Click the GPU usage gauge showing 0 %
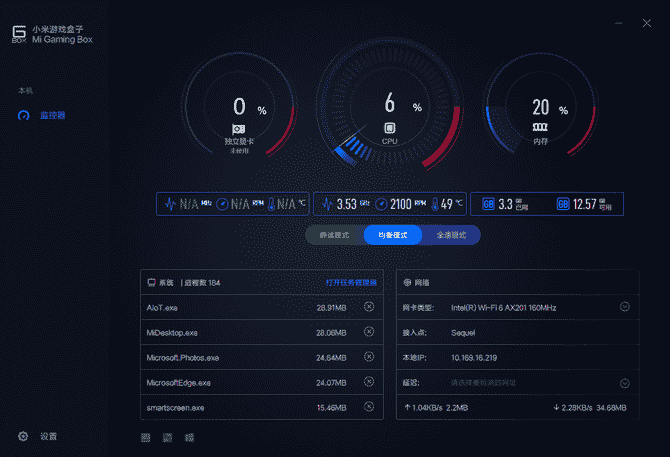The height and width of the screenshot is (457, 670). pyautogui.click(x=239, y=106)
